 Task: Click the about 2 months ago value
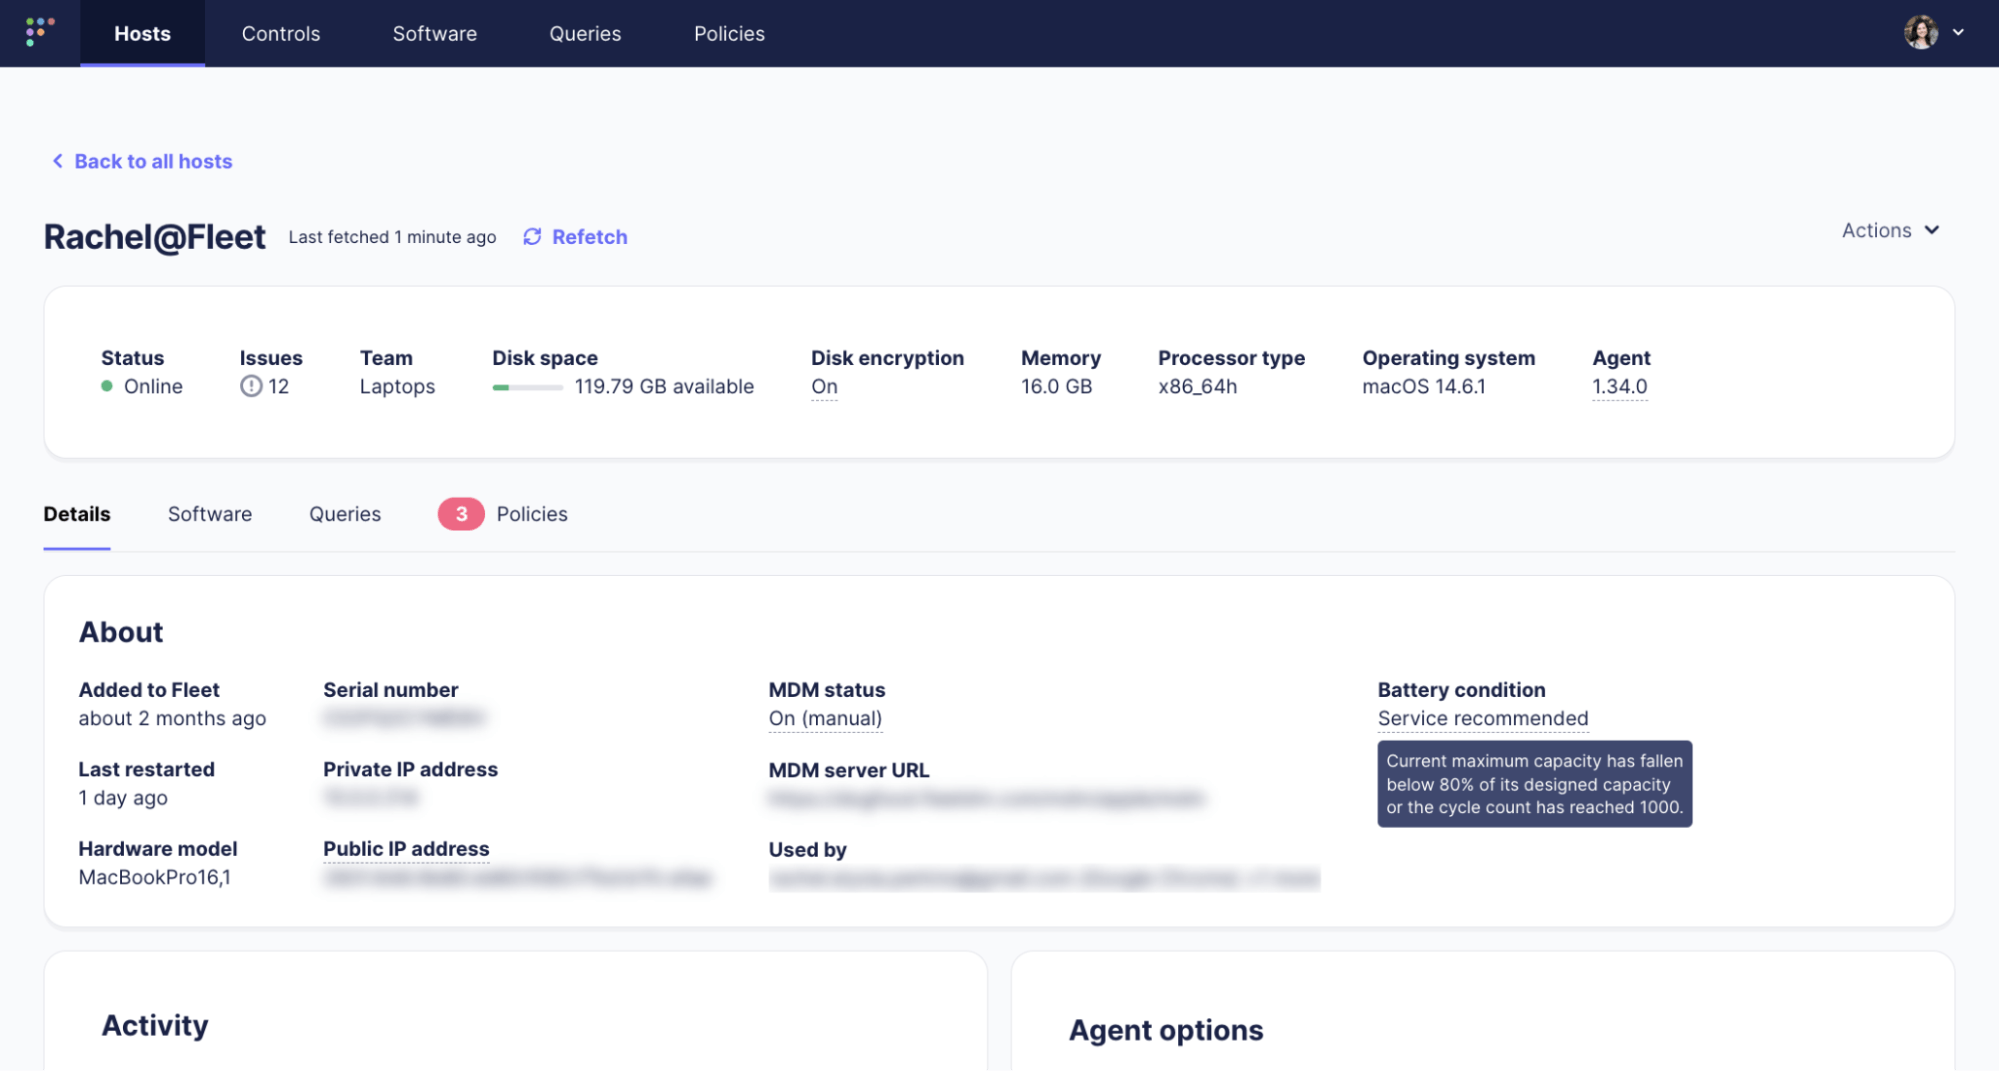pos(172,718)
